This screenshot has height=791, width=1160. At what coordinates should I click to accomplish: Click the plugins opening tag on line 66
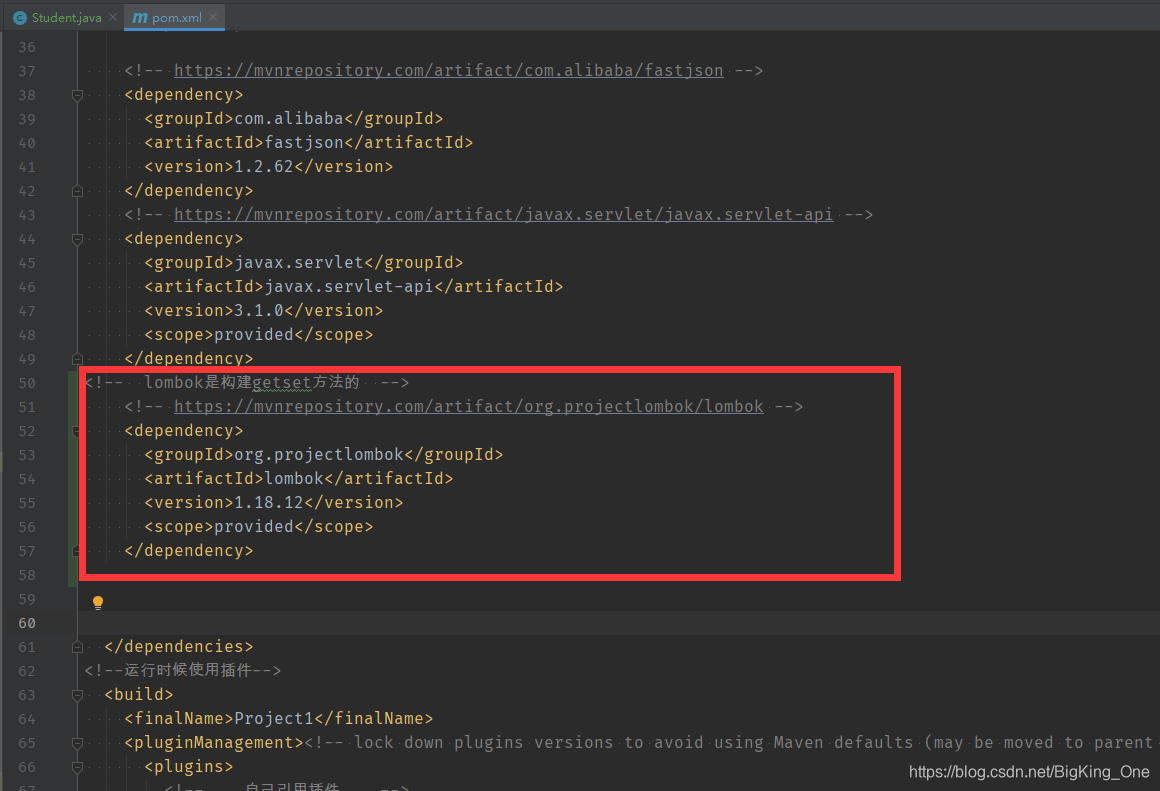(189, 767)
